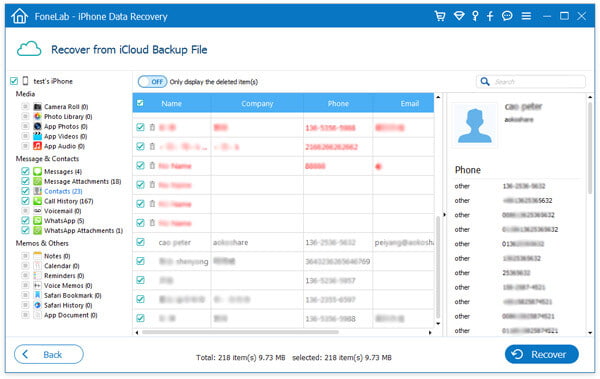Open the Facebook icon

(x=490, y=16)
